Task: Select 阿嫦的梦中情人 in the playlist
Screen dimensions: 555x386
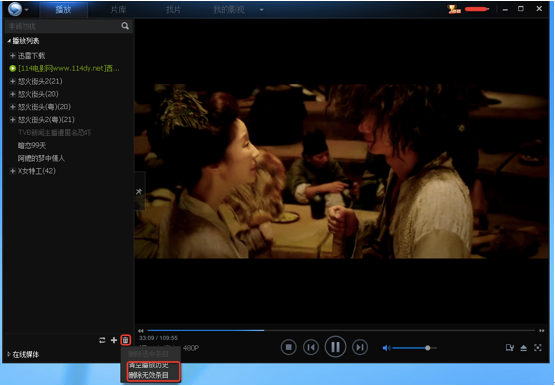Action: [x=41, y=158]
